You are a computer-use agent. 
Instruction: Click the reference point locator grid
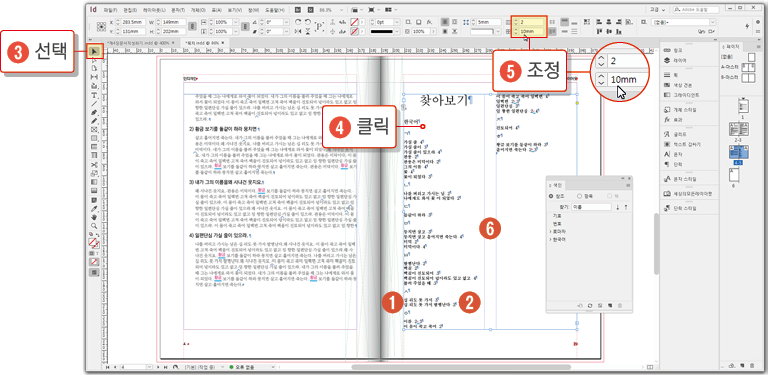101,27
